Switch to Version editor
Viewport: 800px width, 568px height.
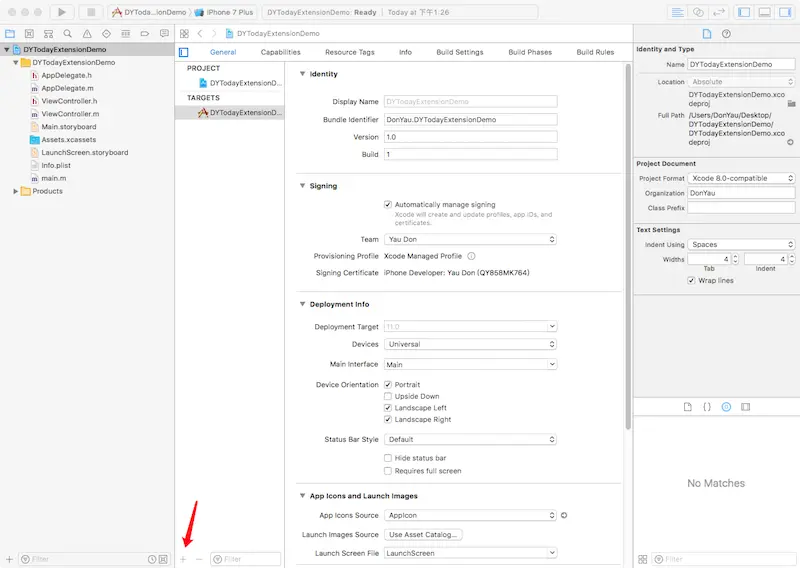(719, 12)
